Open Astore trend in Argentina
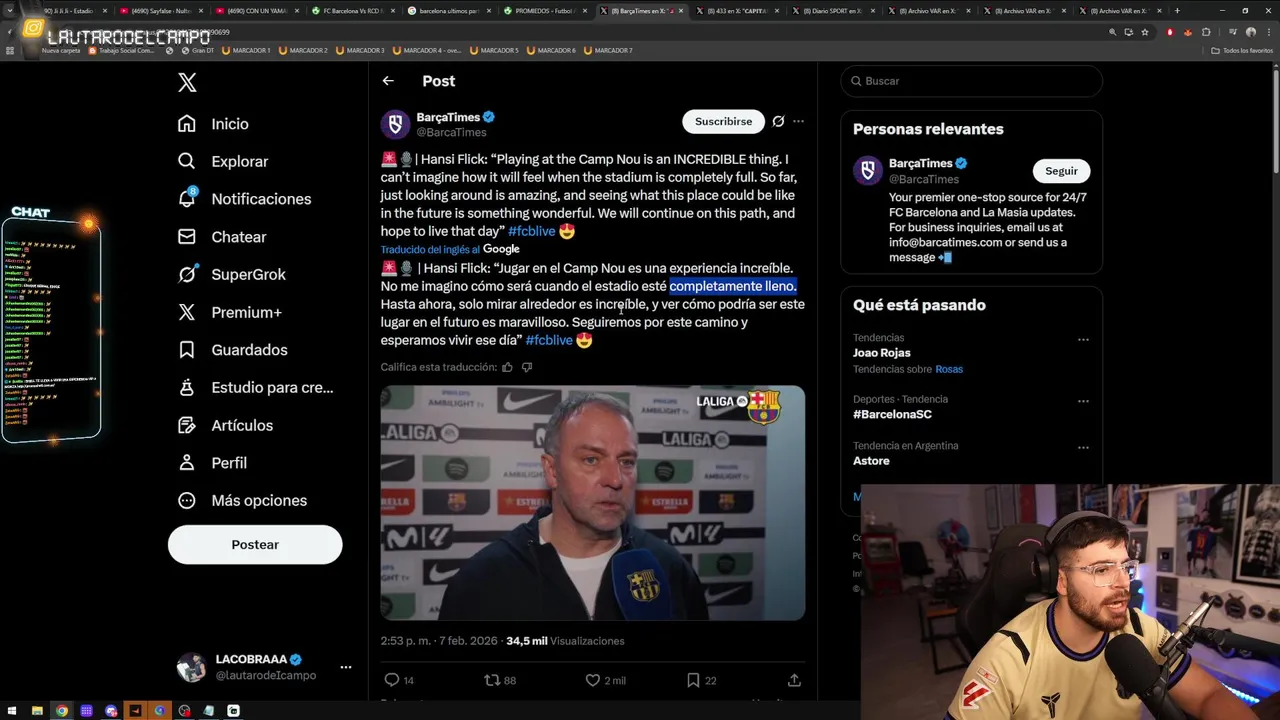 (871, 461)
